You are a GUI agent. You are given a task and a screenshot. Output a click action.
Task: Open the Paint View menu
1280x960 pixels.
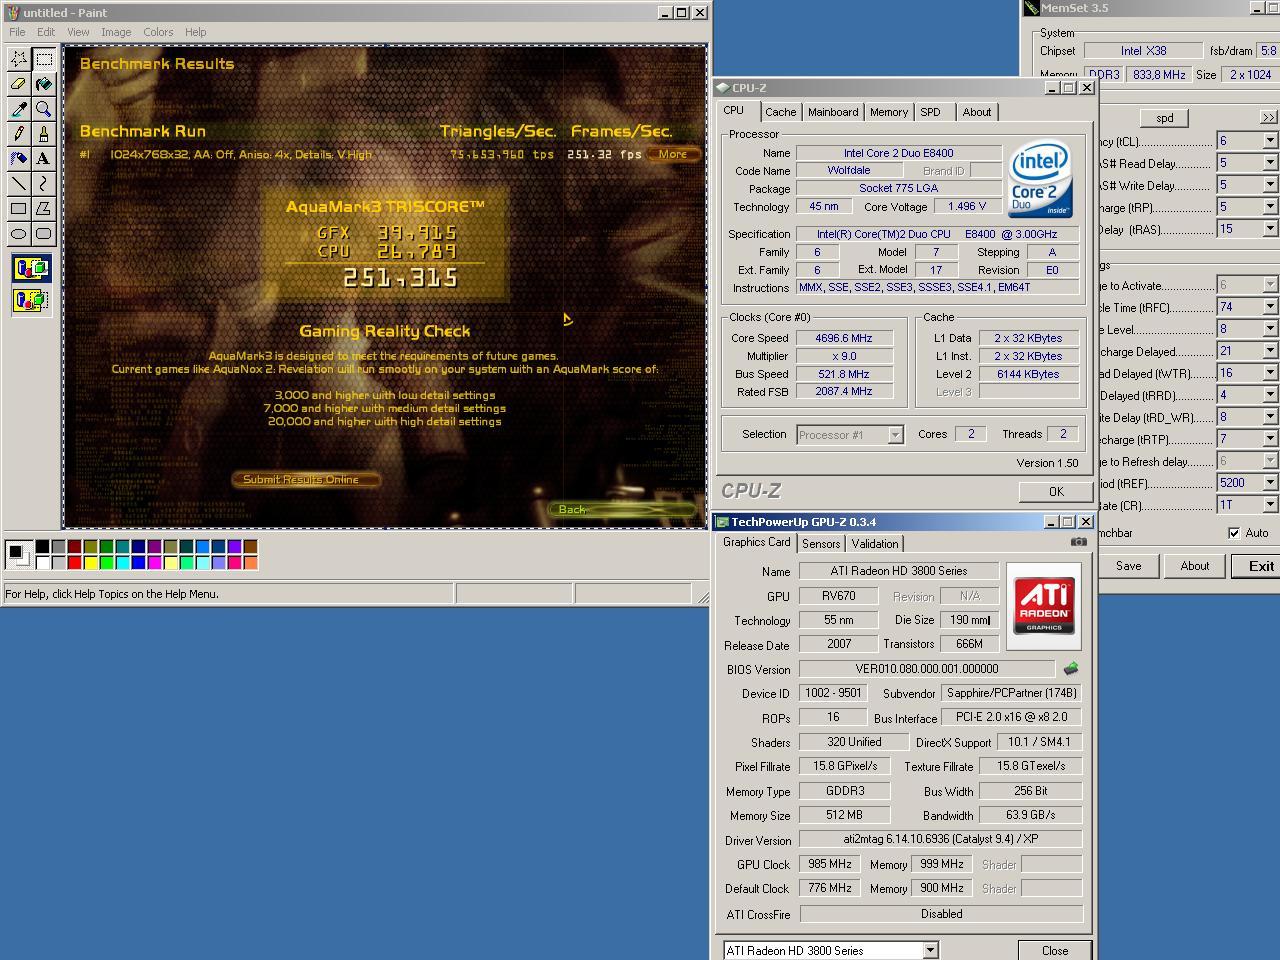point(78,32)
